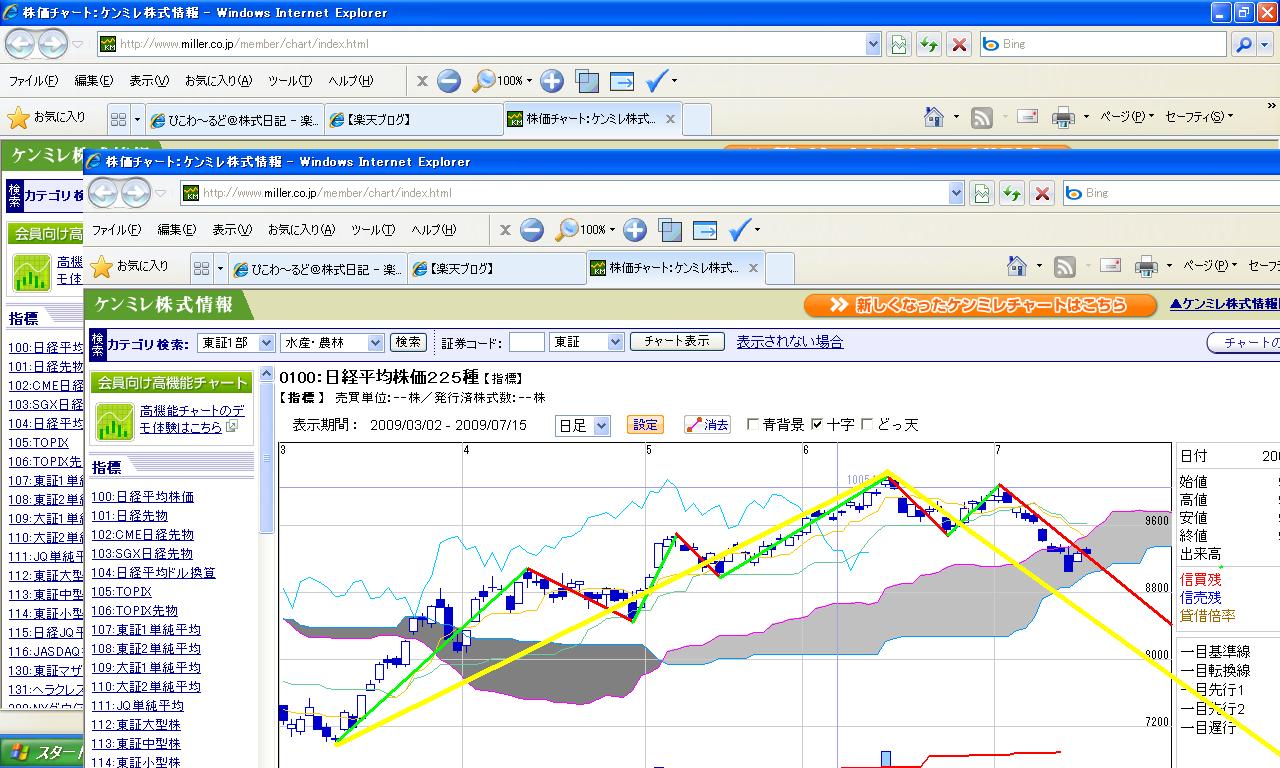Enable the 青背景 checkbox

coord(753,425)
